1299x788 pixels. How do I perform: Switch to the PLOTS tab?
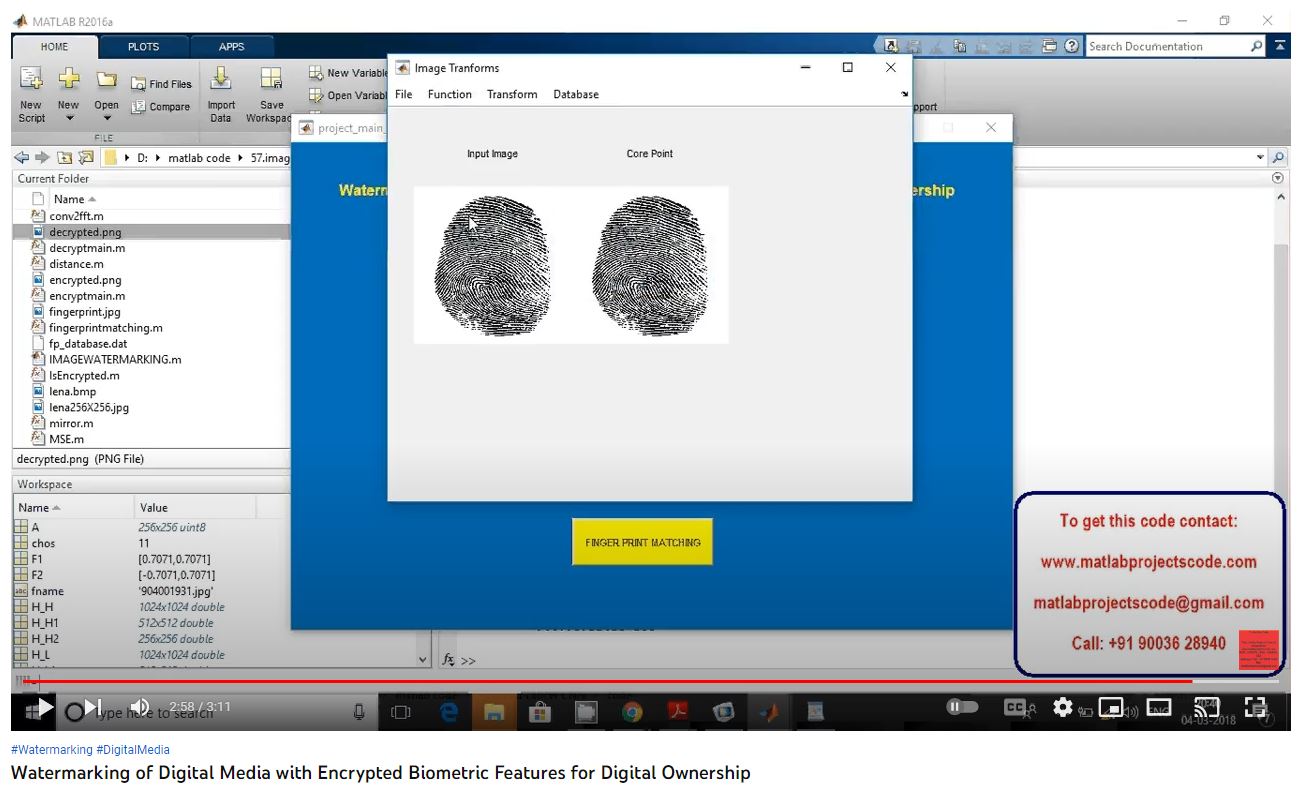coord(143,46)
